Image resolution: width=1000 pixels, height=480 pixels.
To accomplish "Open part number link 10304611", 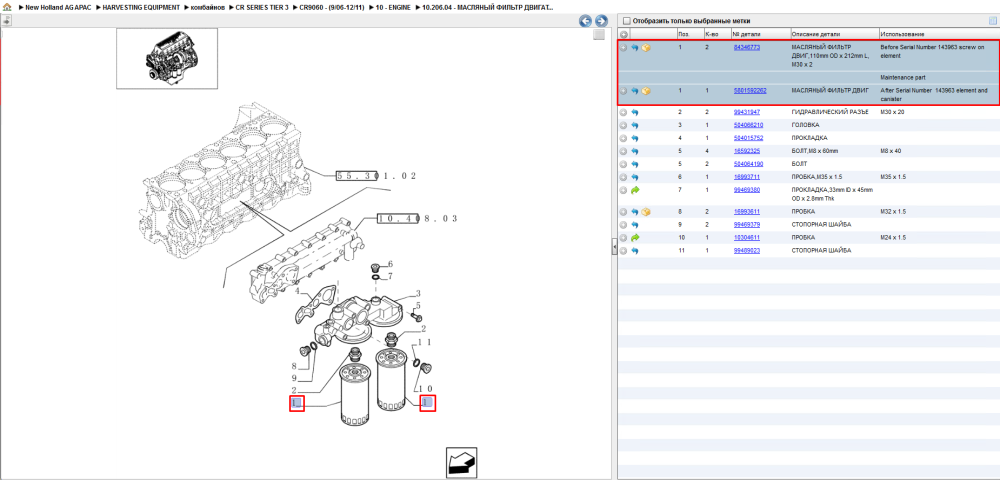I will (747, 238).
